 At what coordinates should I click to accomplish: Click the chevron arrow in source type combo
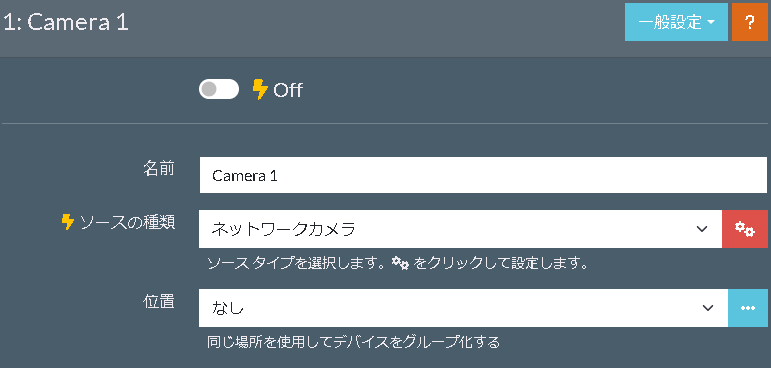tap(702, 229)
